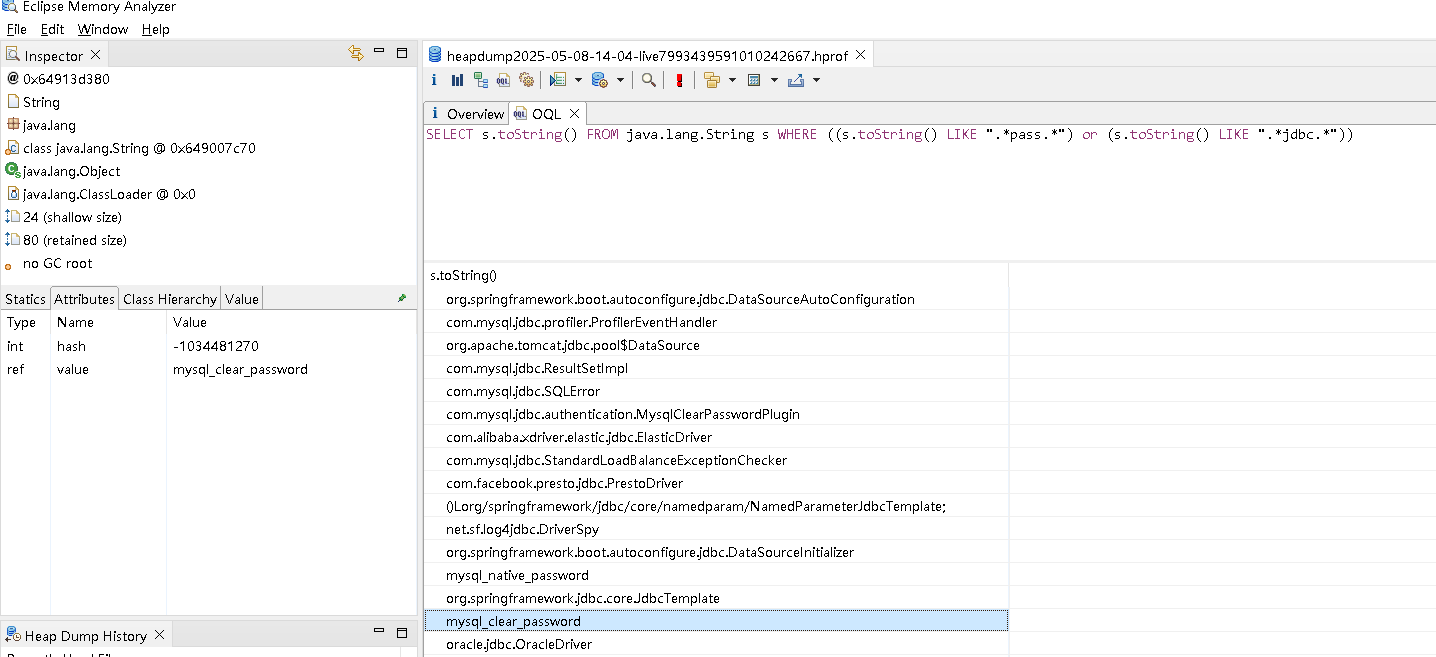This screenshot has height=657, width=1436.
Task: Expand the Group result dropdown arrow
Action: click(x=732, y=80)
